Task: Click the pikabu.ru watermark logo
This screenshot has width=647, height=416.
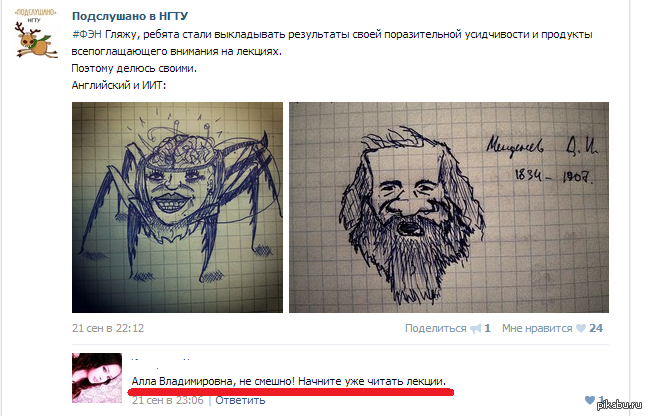Action: [x=620, y=405]
